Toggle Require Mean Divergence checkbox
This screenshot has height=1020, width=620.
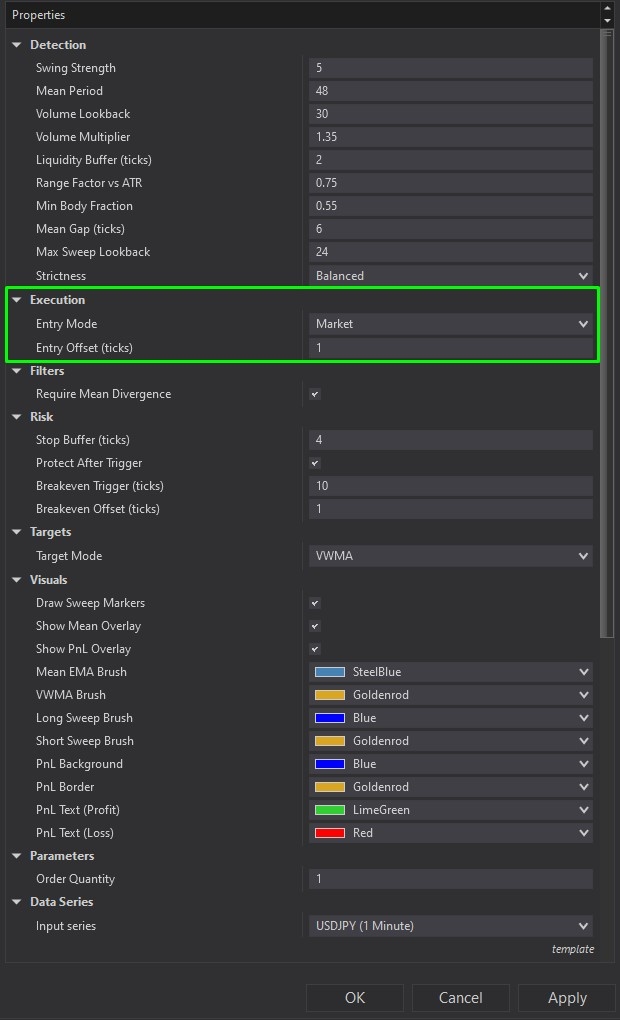(x=314, y=394)
